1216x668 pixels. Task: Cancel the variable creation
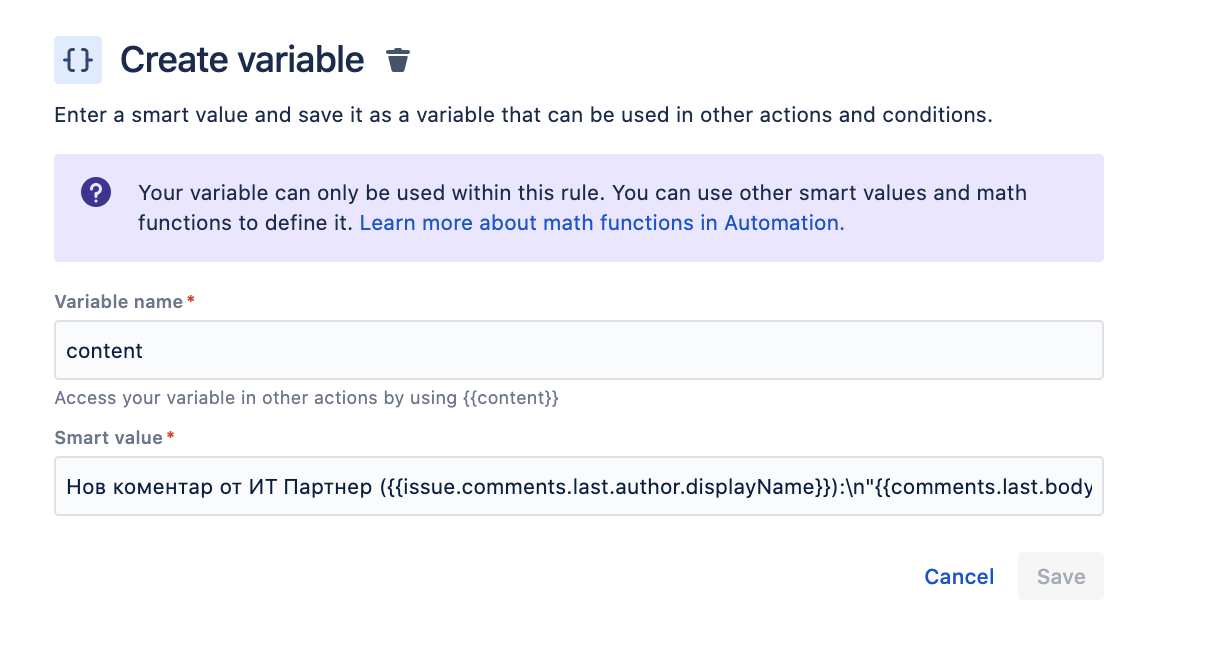click(959, 576)
